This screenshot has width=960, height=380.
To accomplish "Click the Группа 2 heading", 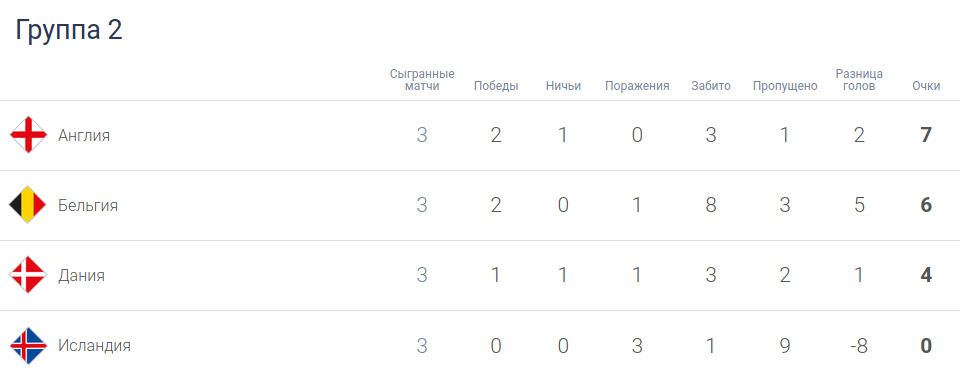I will [69, 30].
